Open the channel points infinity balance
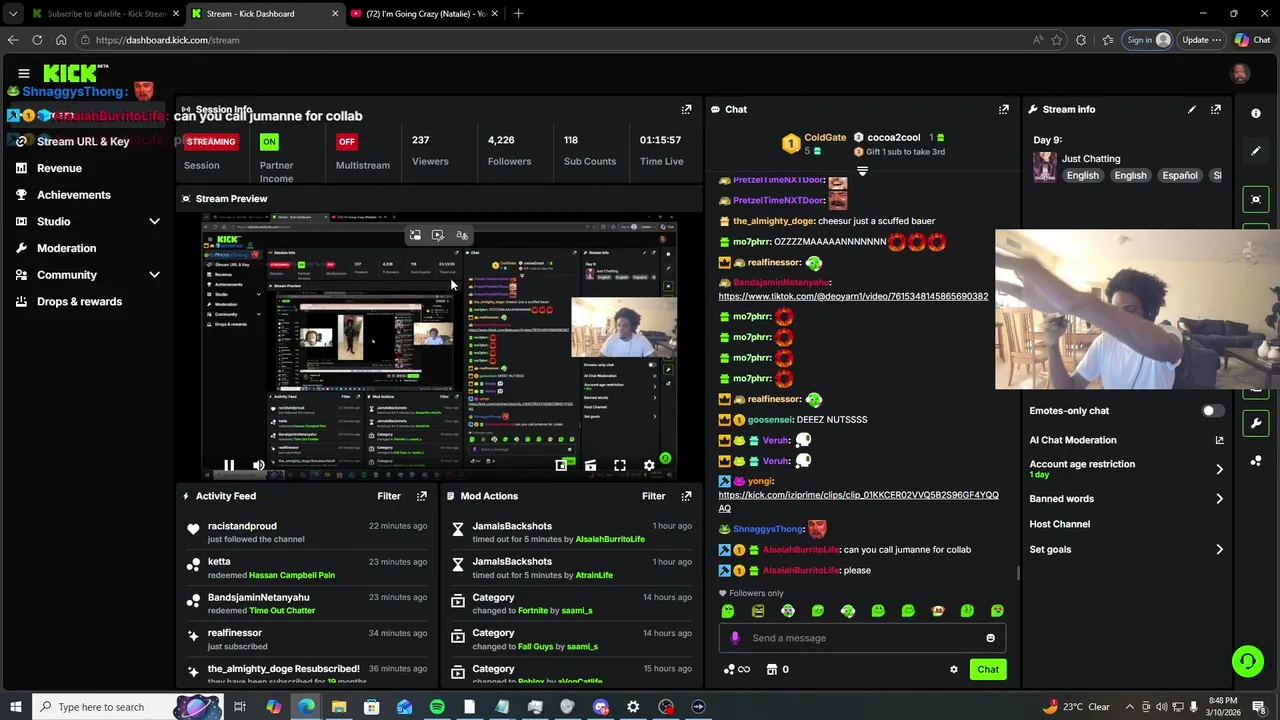Screen dimensions: 1280x720 click(x=737, y=669)
